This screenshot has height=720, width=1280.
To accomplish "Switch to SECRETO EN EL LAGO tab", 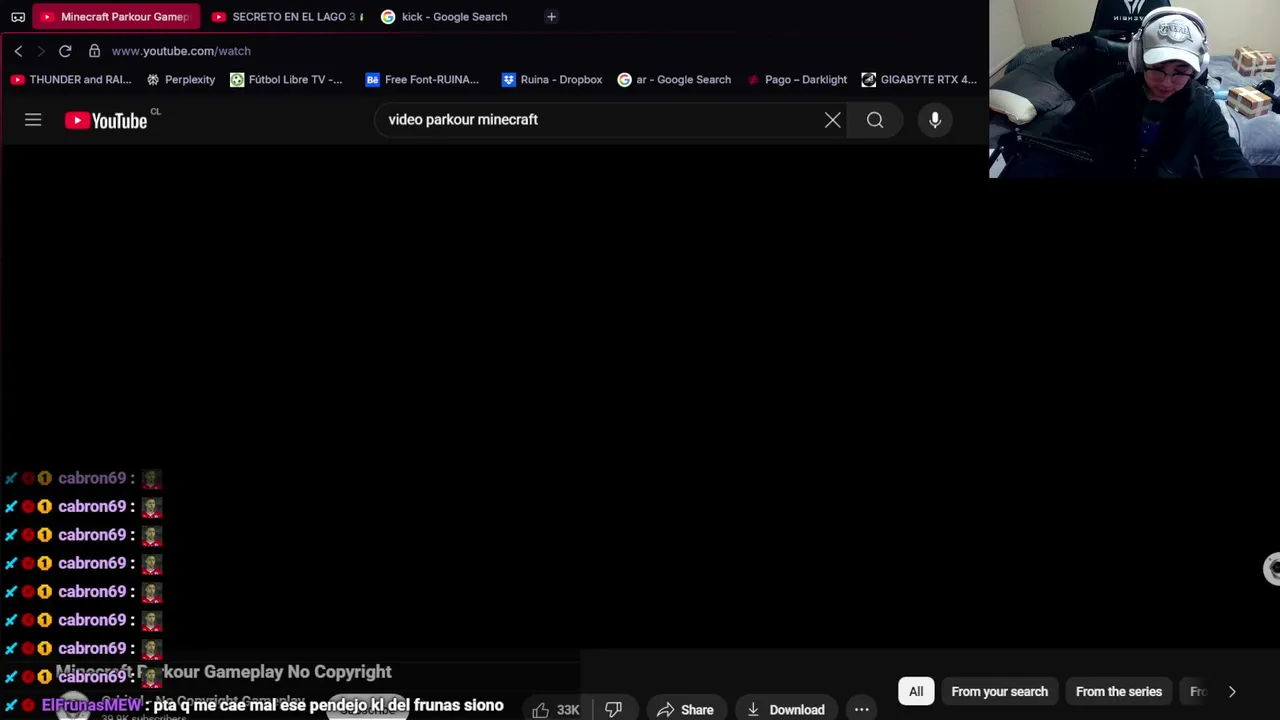I will pos(287,17).
